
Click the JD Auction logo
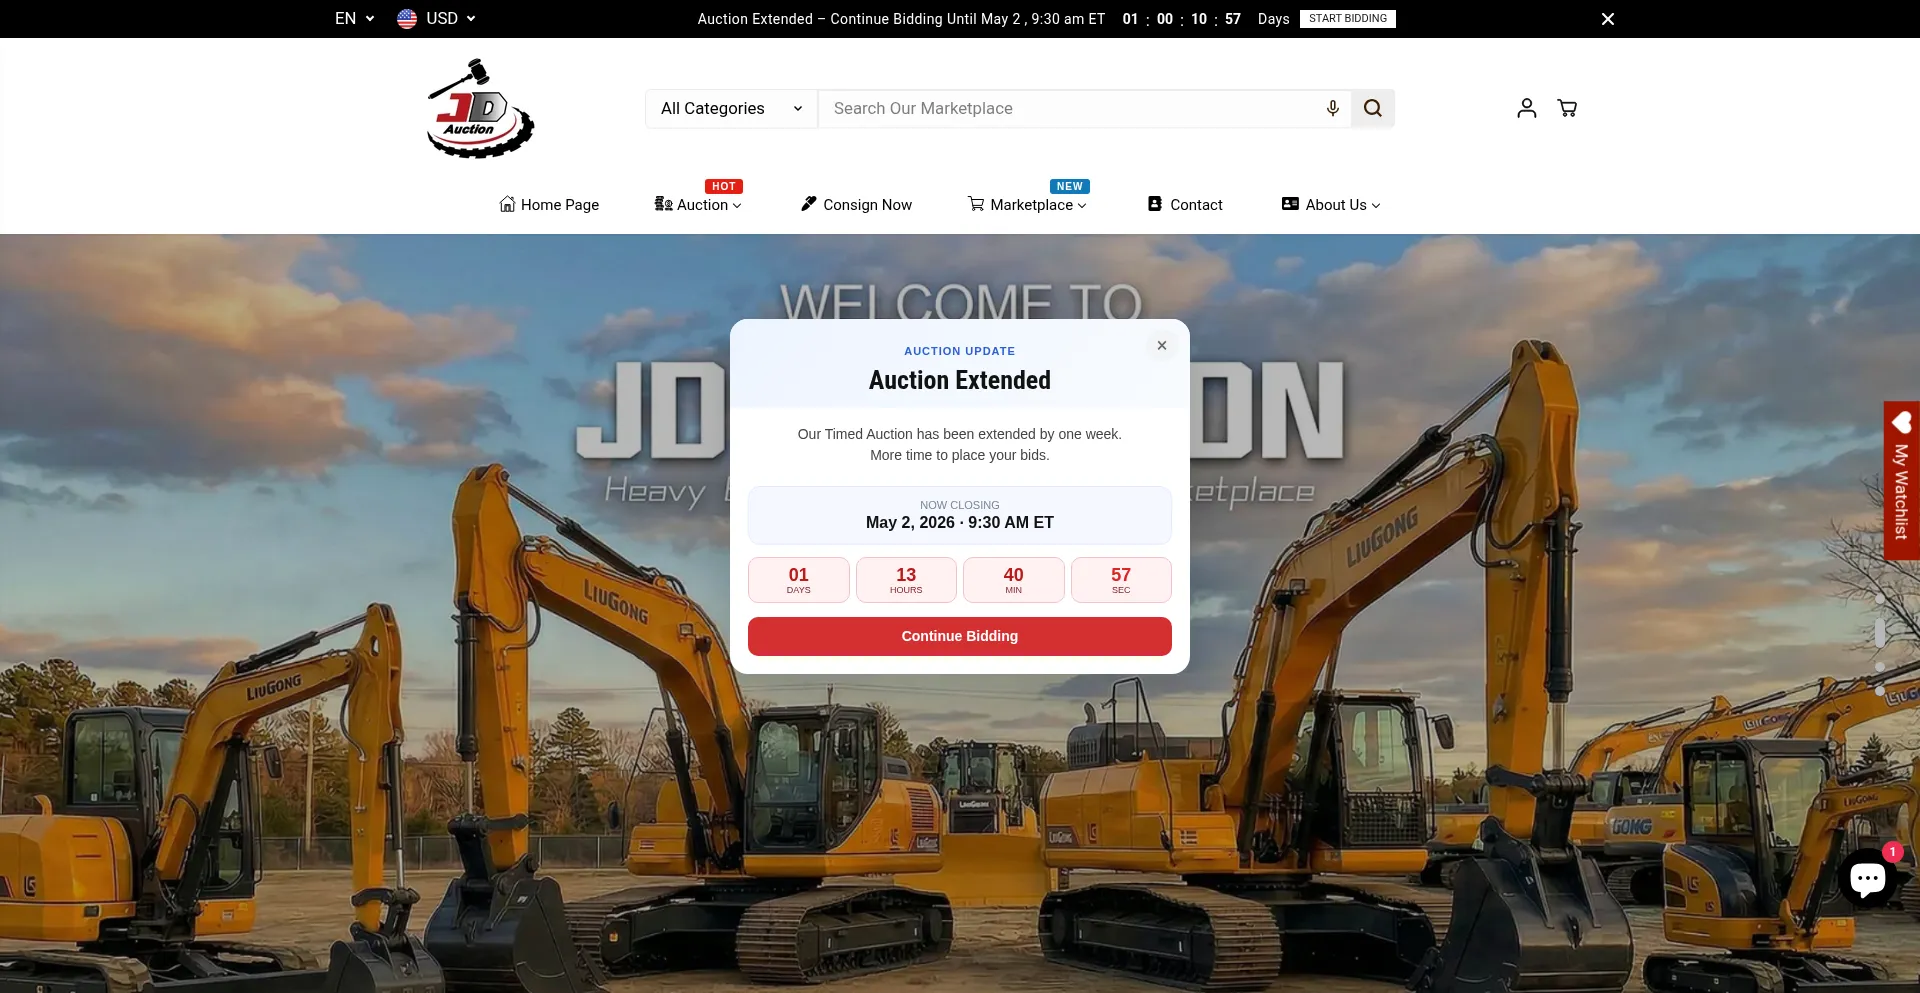[x=480, y=108]
